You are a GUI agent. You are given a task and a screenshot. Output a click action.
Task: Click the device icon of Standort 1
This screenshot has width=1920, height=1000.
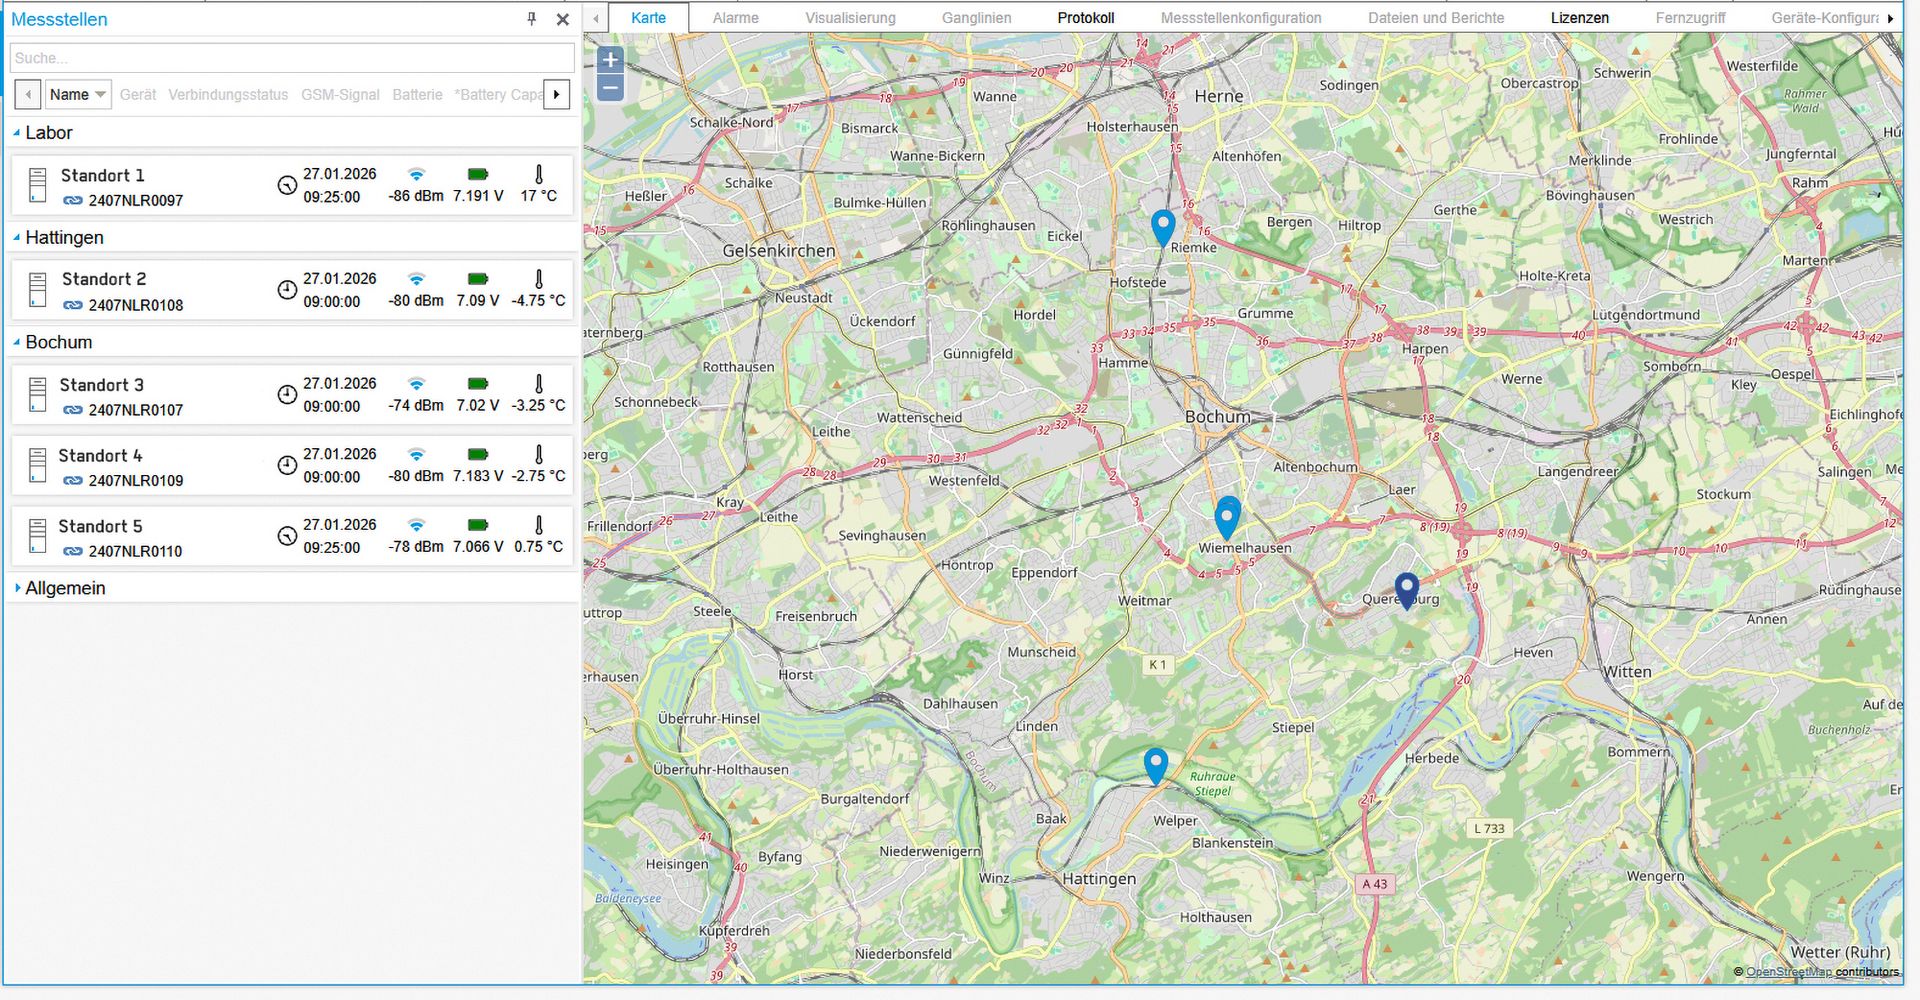click(x=37, y=186)
